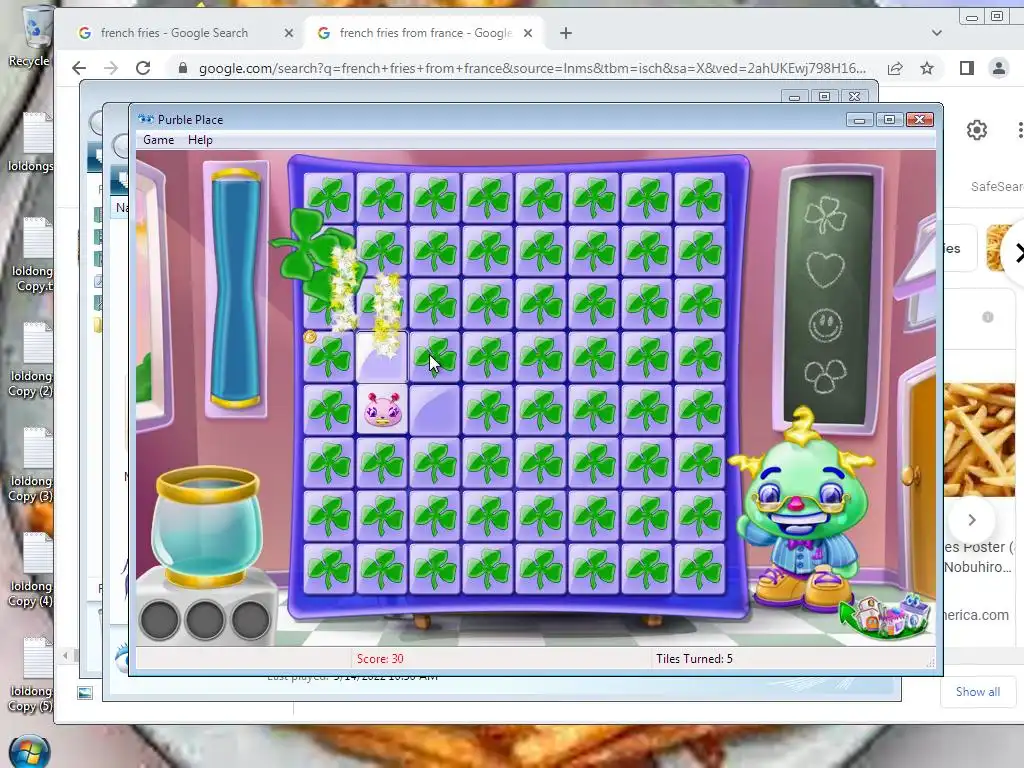Screen dimensions: 1024x768
Task: Select the loldong Copy (4) desktop file
Action: tap(31, 570)
